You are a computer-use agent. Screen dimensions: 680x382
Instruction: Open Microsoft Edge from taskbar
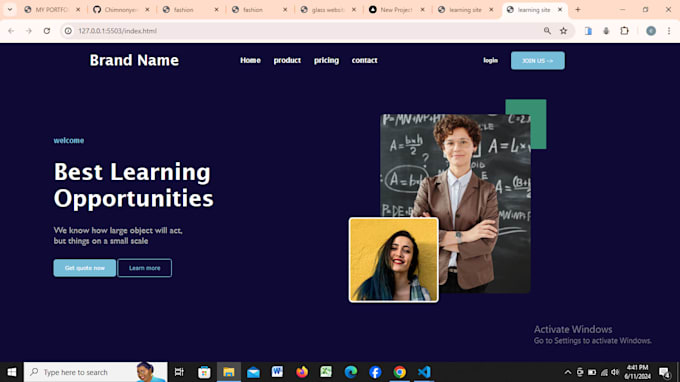(351, 372)
